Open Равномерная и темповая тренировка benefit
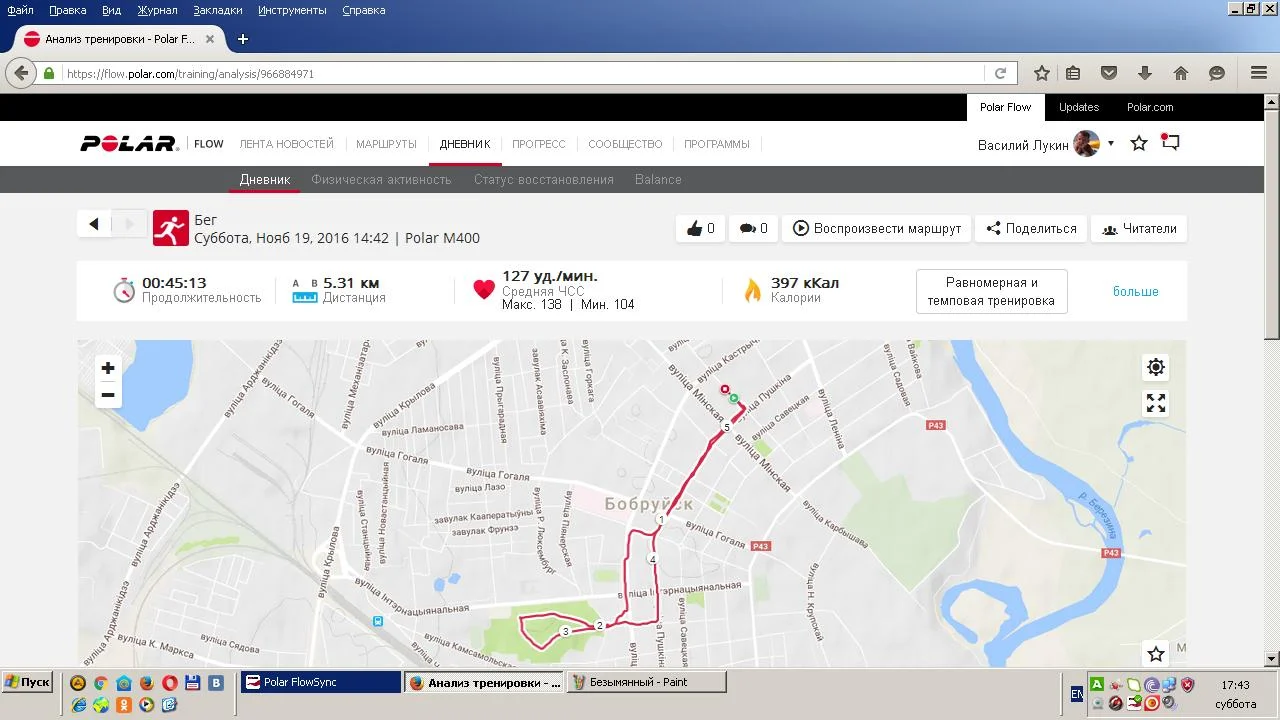This screenshot has height=720, width=1280. coord(992,291)
